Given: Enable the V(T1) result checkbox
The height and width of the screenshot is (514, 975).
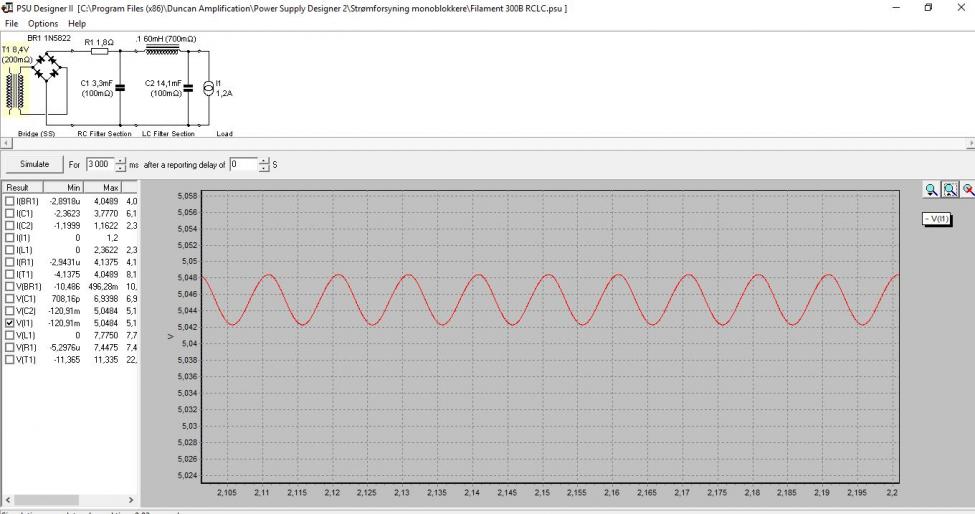Looking at the screenshot, I should point(9,359).
